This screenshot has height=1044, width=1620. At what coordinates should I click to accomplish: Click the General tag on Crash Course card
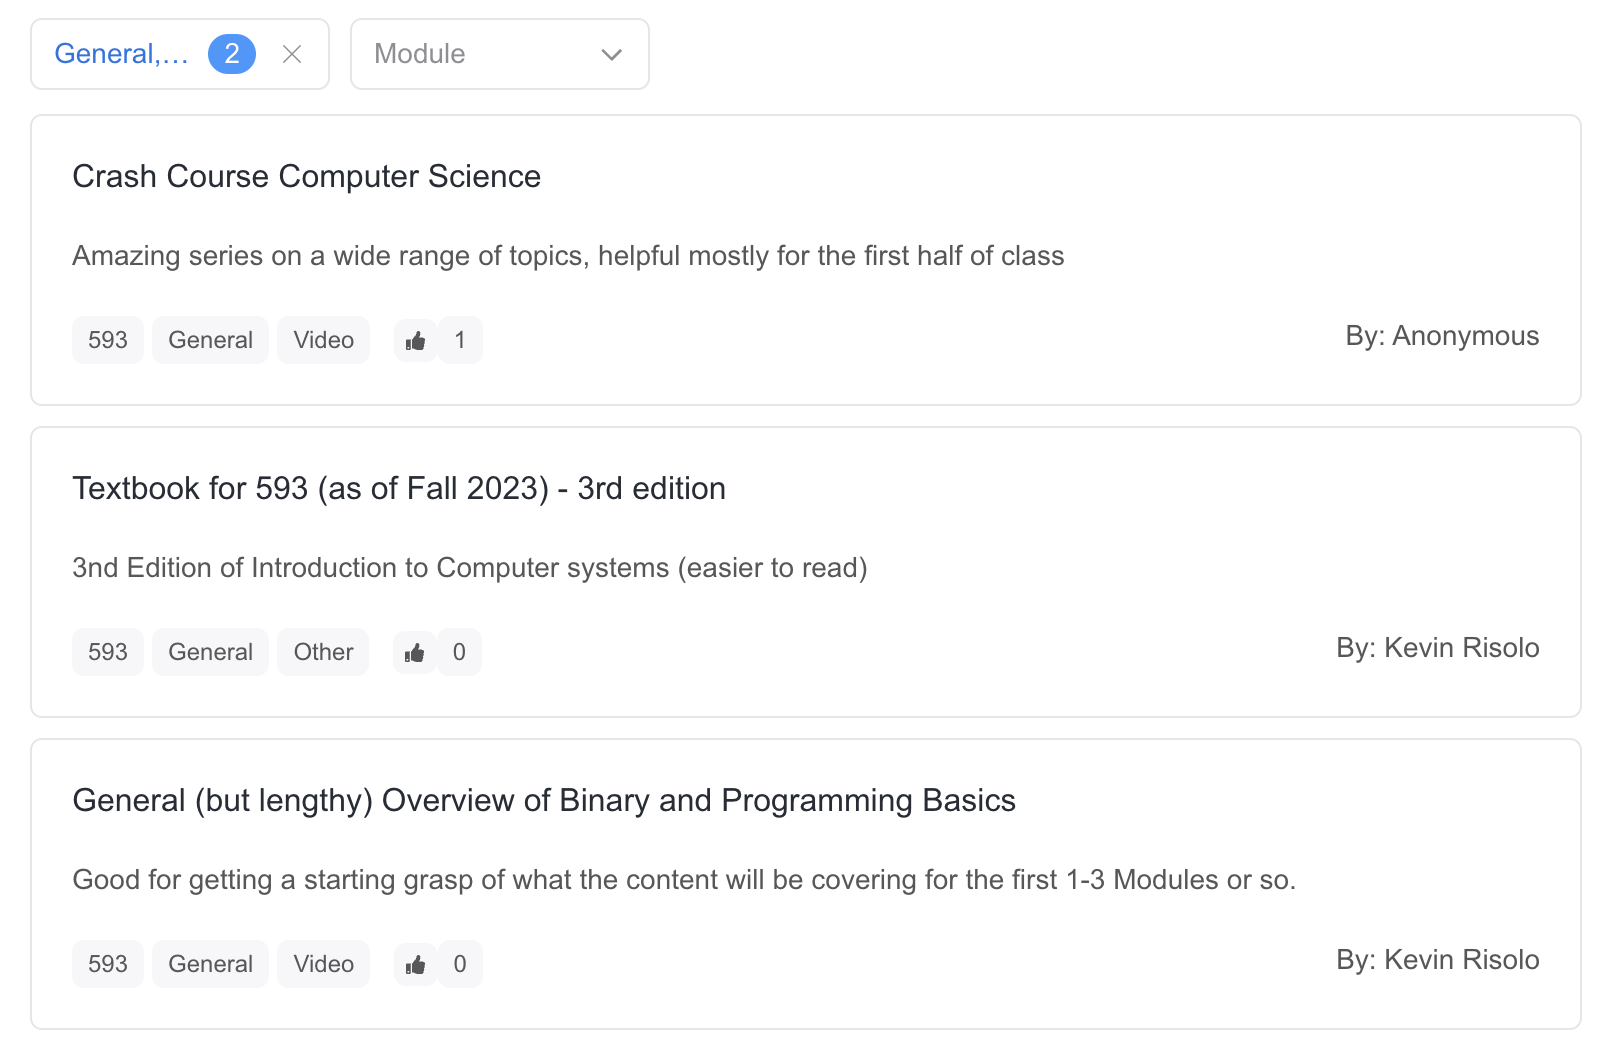tap(210, 341)
